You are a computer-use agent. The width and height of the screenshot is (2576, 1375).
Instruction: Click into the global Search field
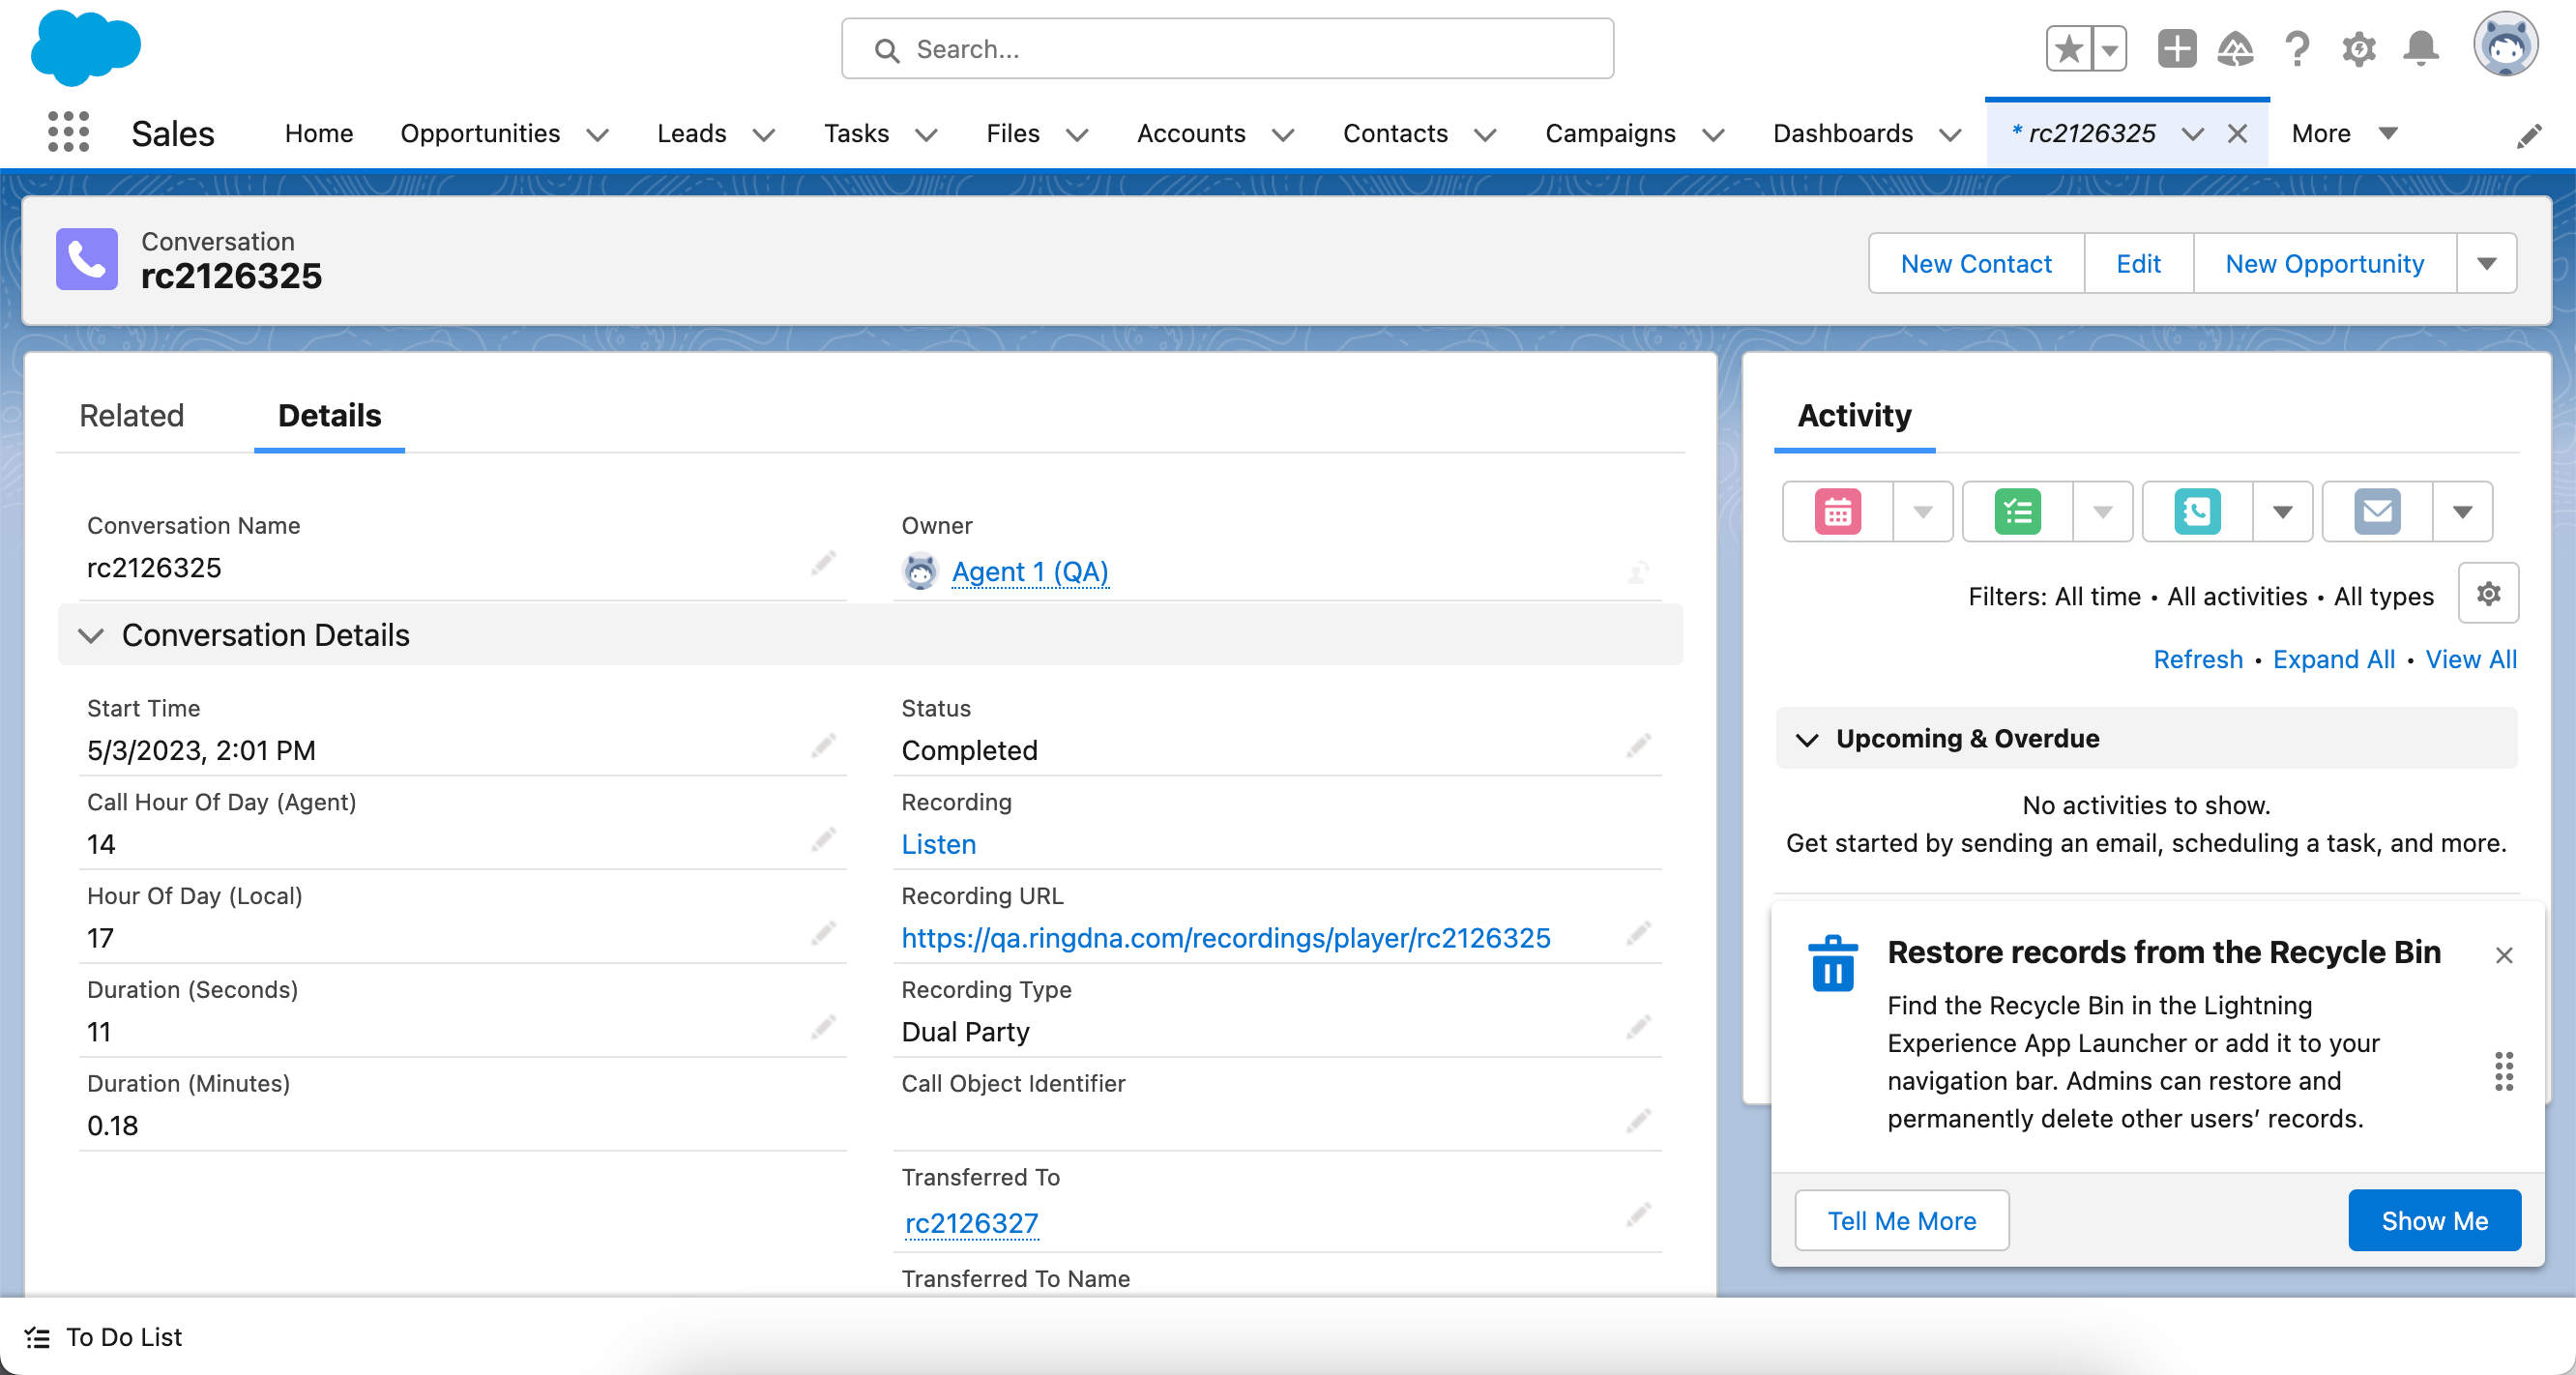1227,49
